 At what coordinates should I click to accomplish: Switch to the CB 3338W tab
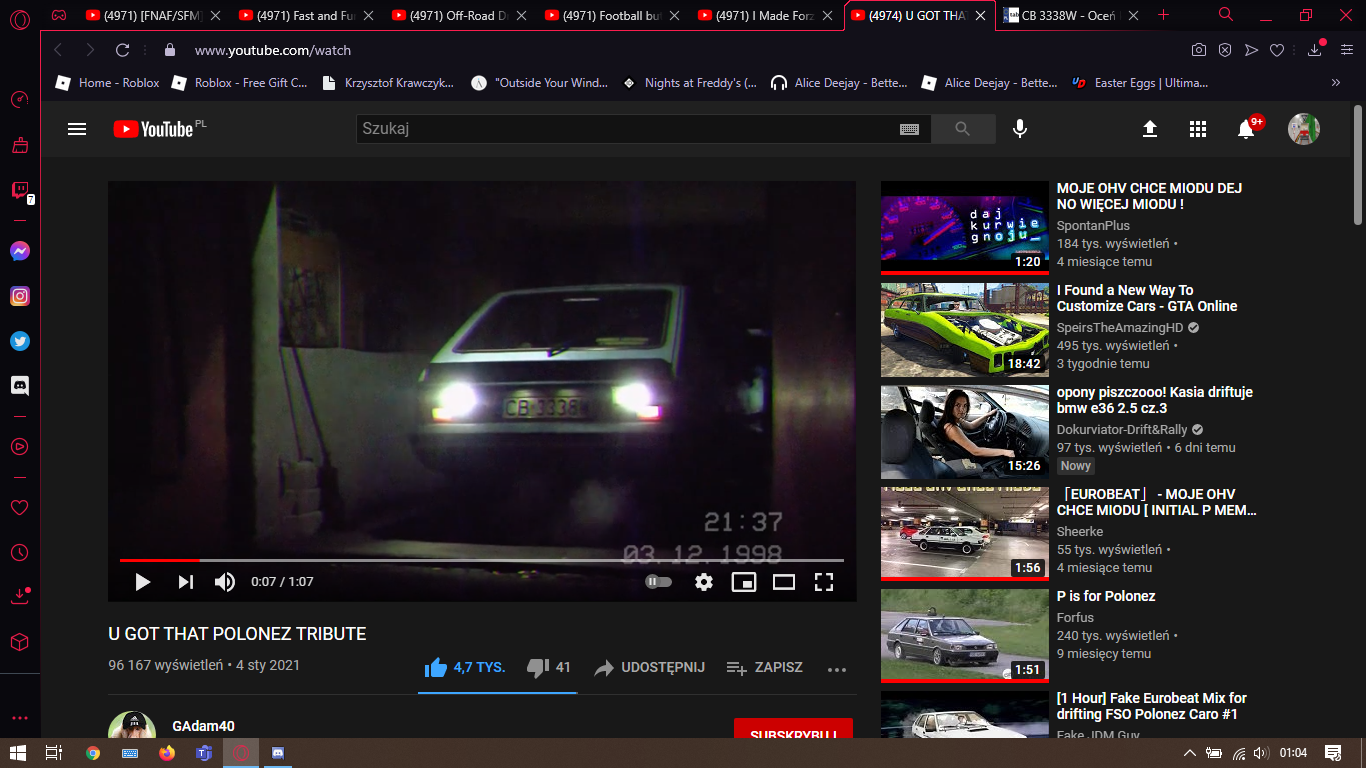(x=1071, y=15)
